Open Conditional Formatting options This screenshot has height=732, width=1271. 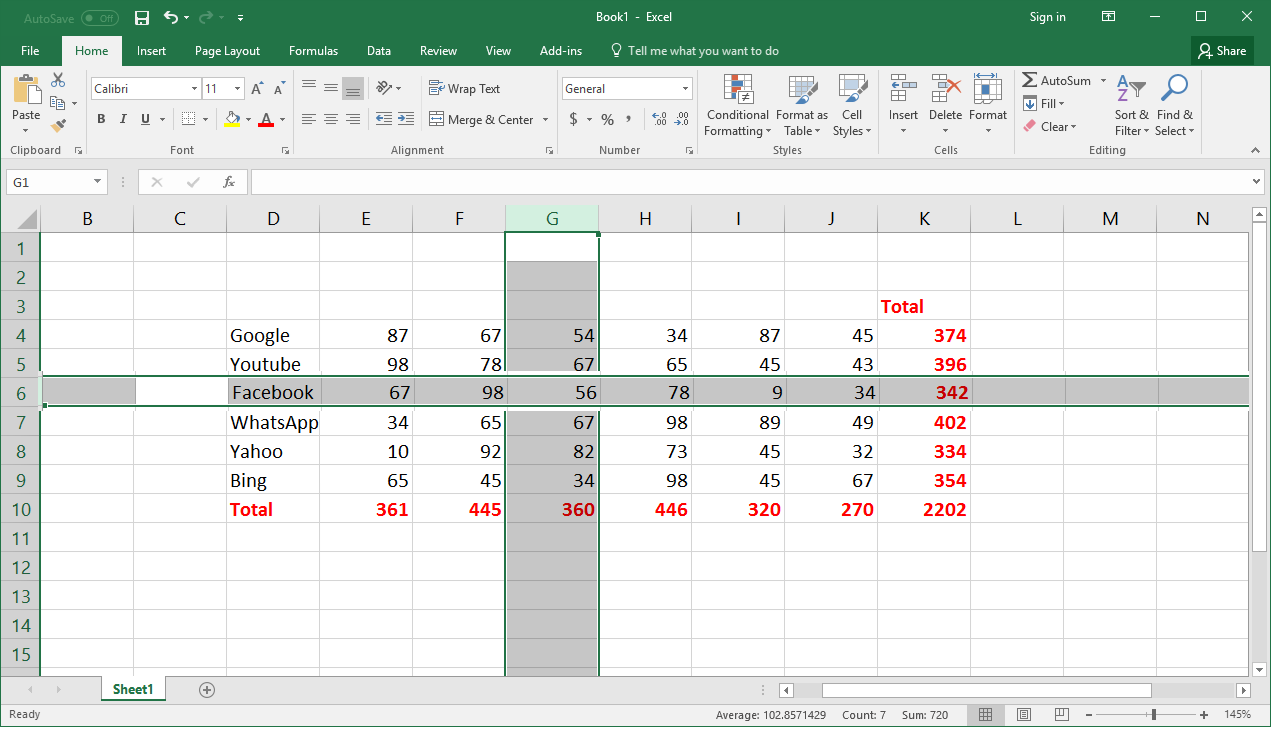pyautogui.click(x=737, y=105)
